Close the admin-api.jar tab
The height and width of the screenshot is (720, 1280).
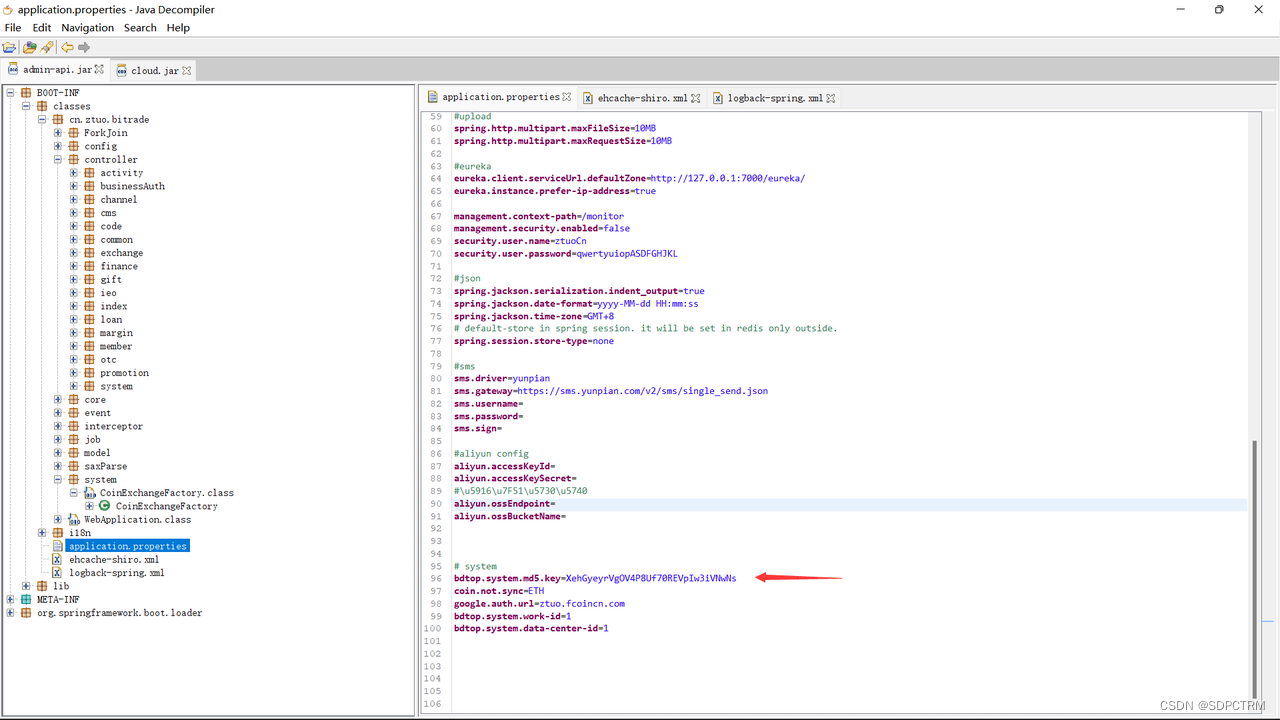coord(99,70)
